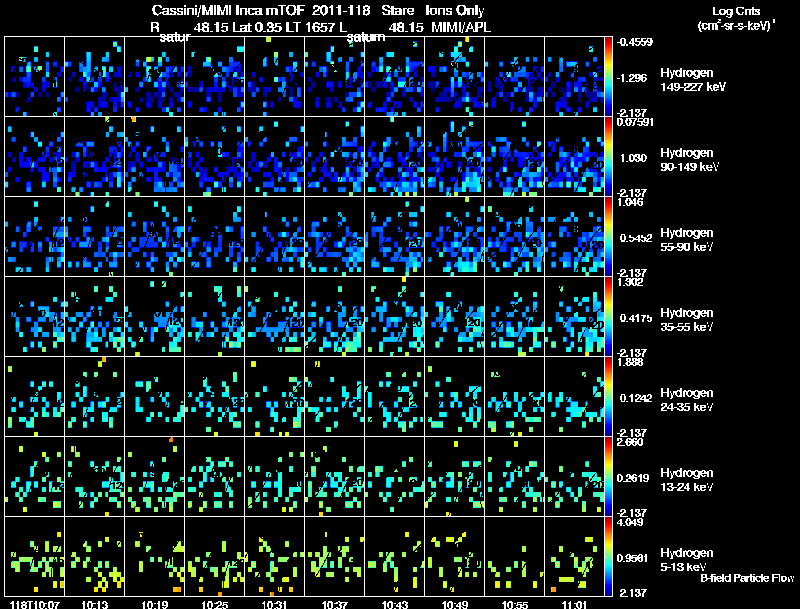The image size is (800, 609).
Task: Select the 5-13 keV image panel at 10:55
Action: 515,557
